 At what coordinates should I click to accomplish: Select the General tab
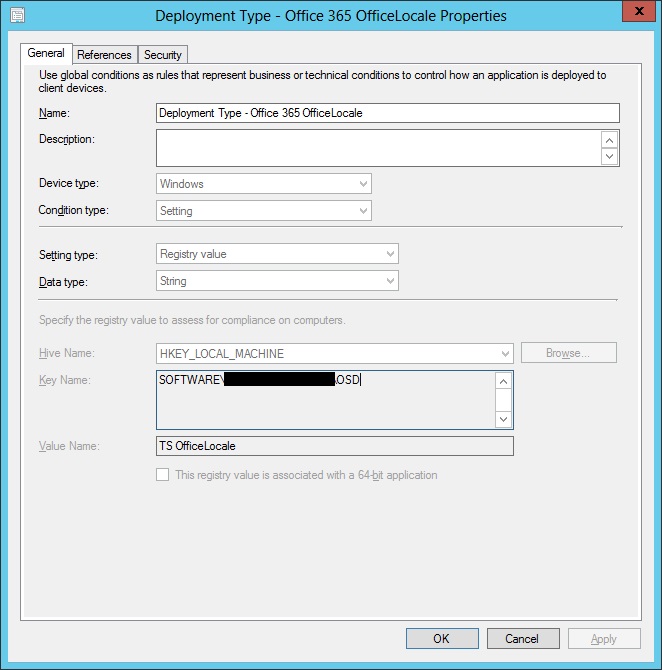[46, 54]
